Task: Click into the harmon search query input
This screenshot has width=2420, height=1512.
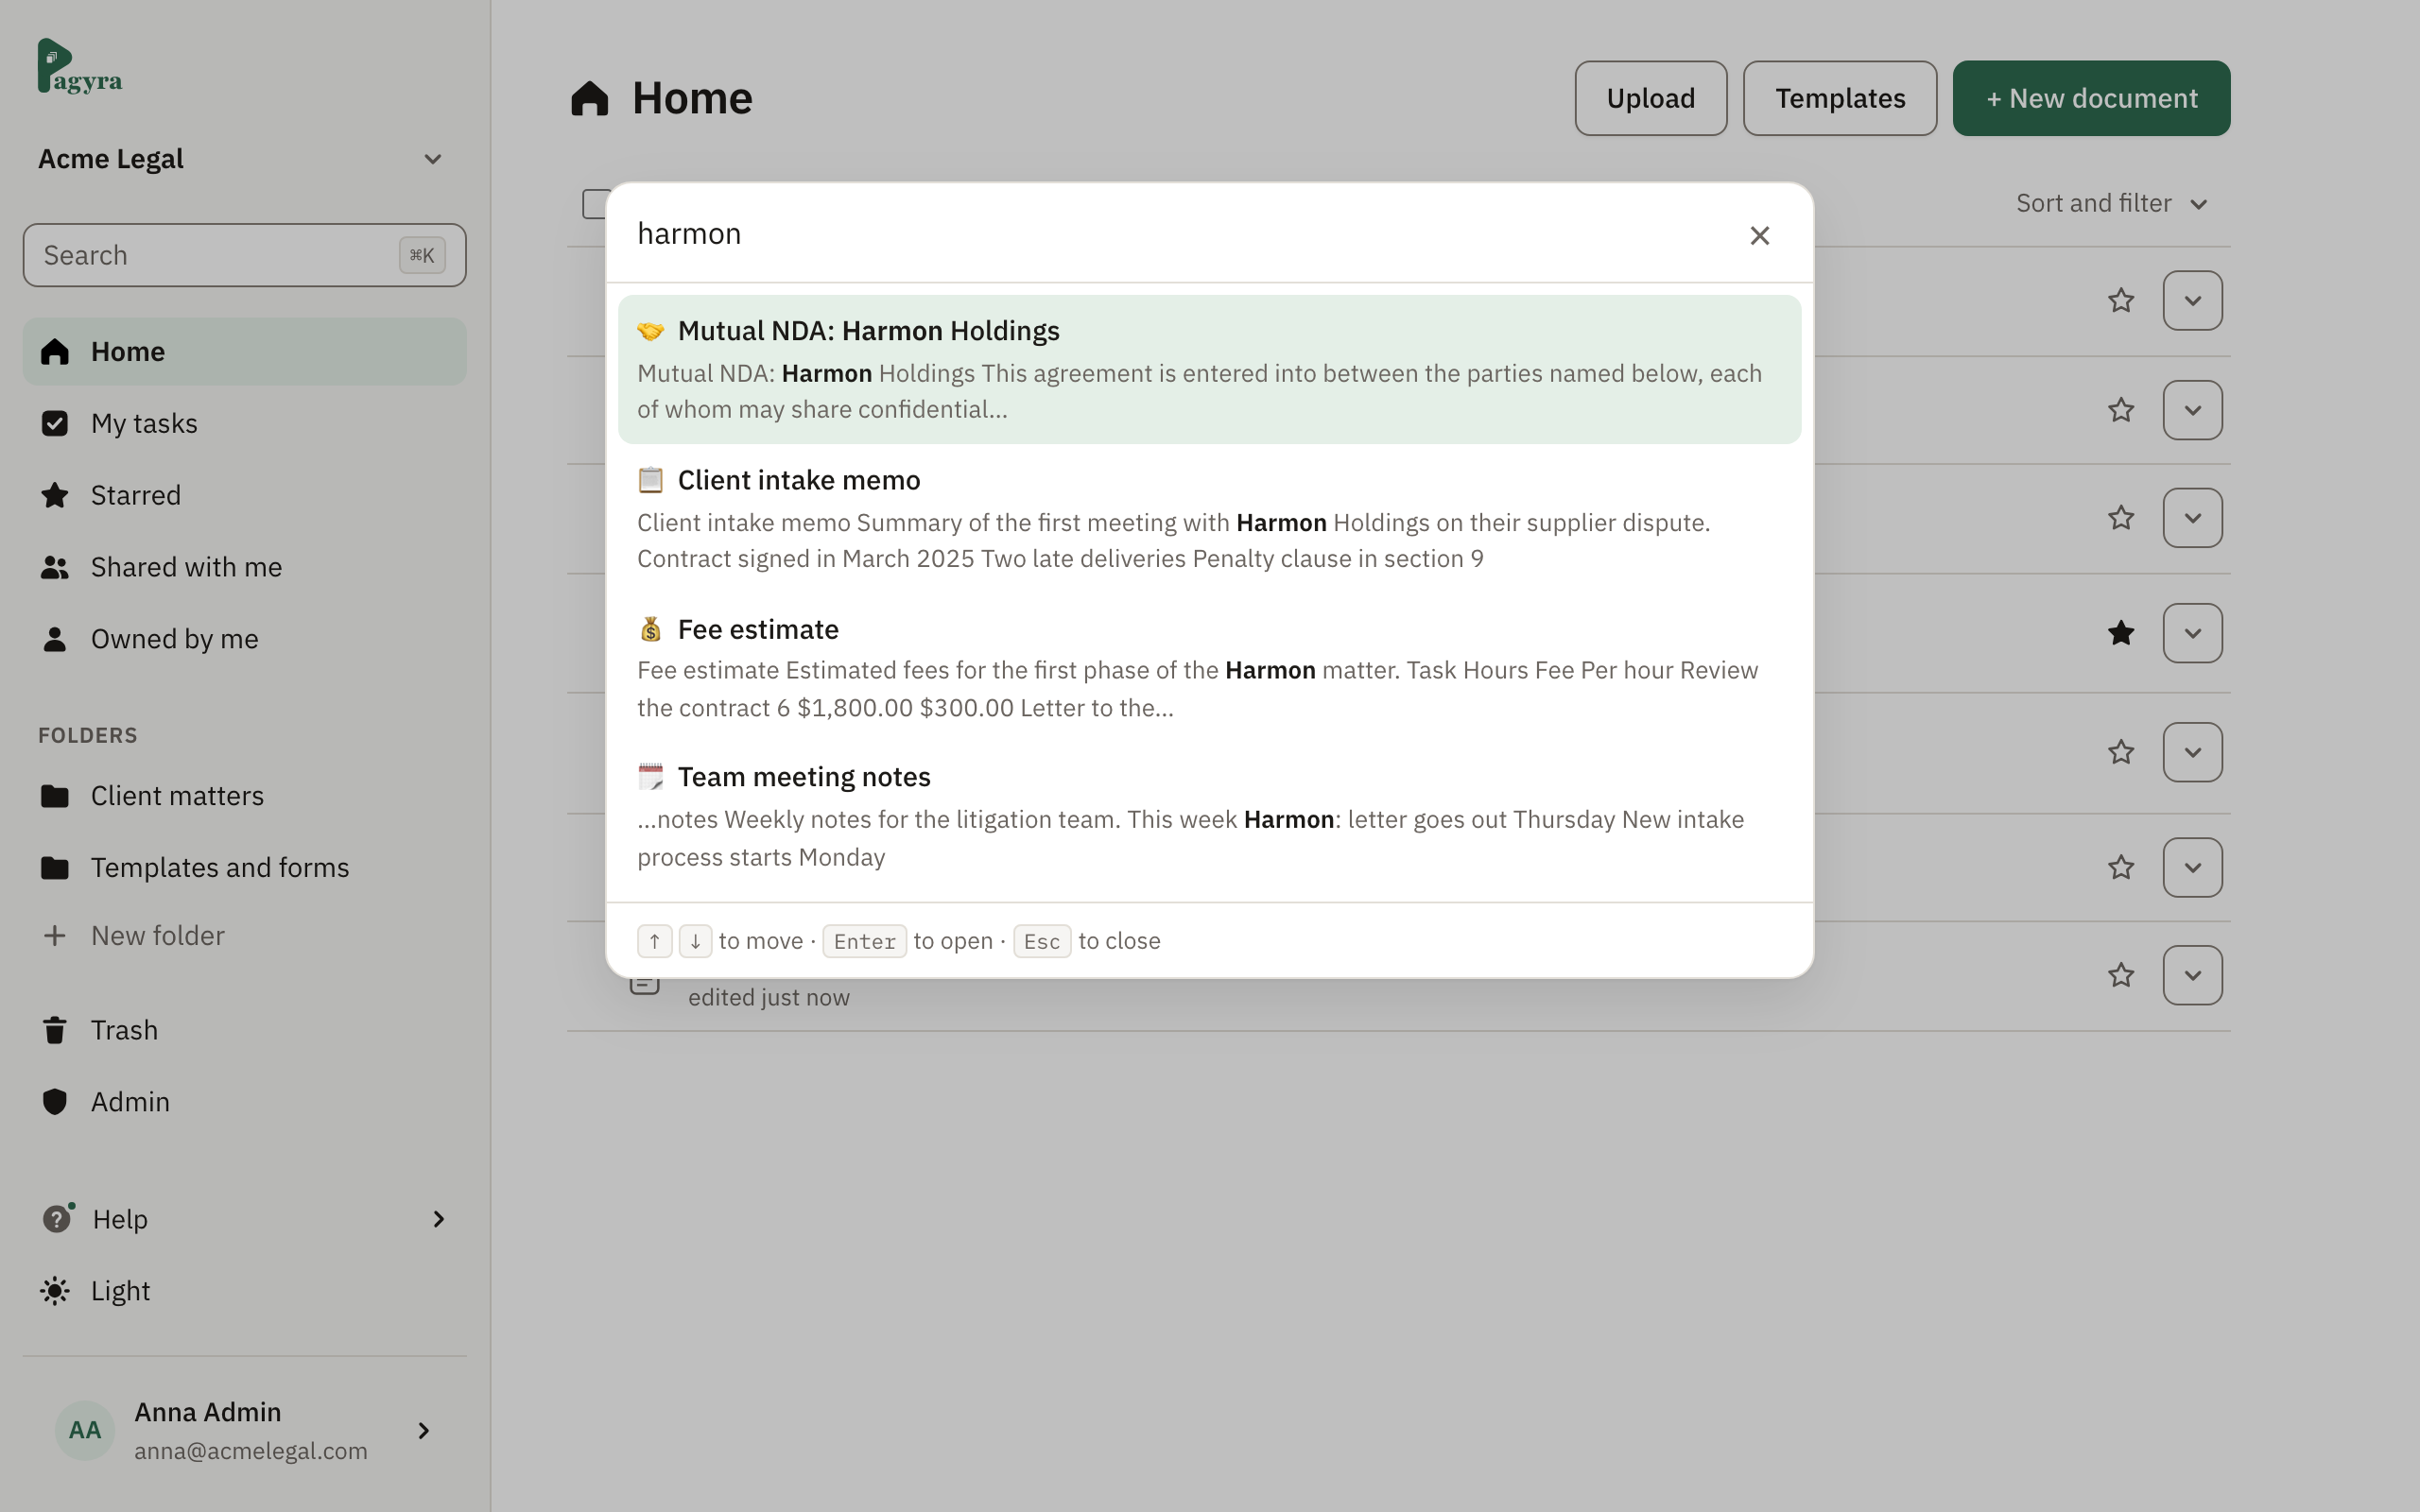Action: click(1180, 234)
